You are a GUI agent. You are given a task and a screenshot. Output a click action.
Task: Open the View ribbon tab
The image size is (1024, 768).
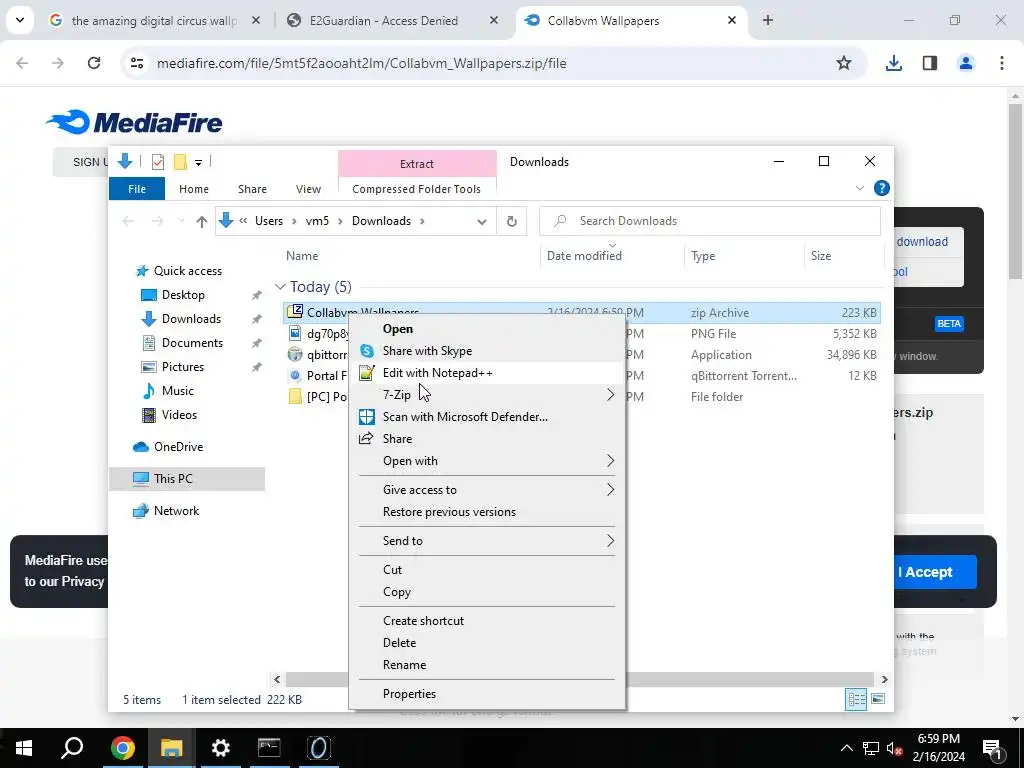coord(308,189)
